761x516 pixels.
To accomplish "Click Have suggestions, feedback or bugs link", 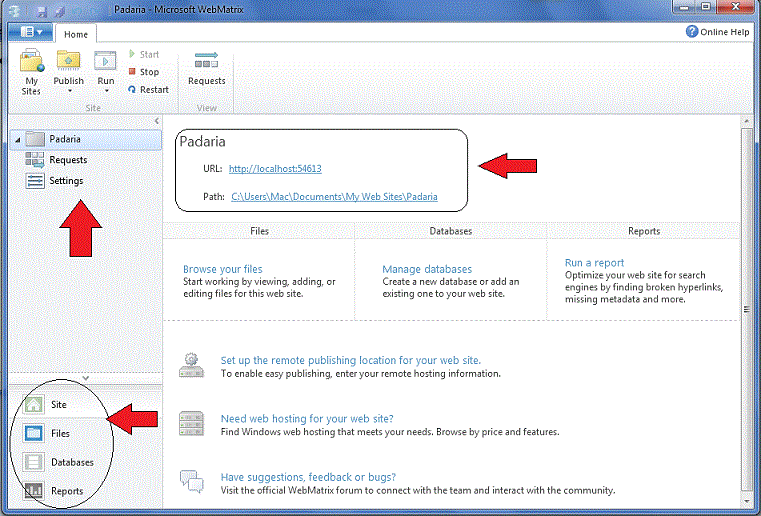I will [309, 477].
